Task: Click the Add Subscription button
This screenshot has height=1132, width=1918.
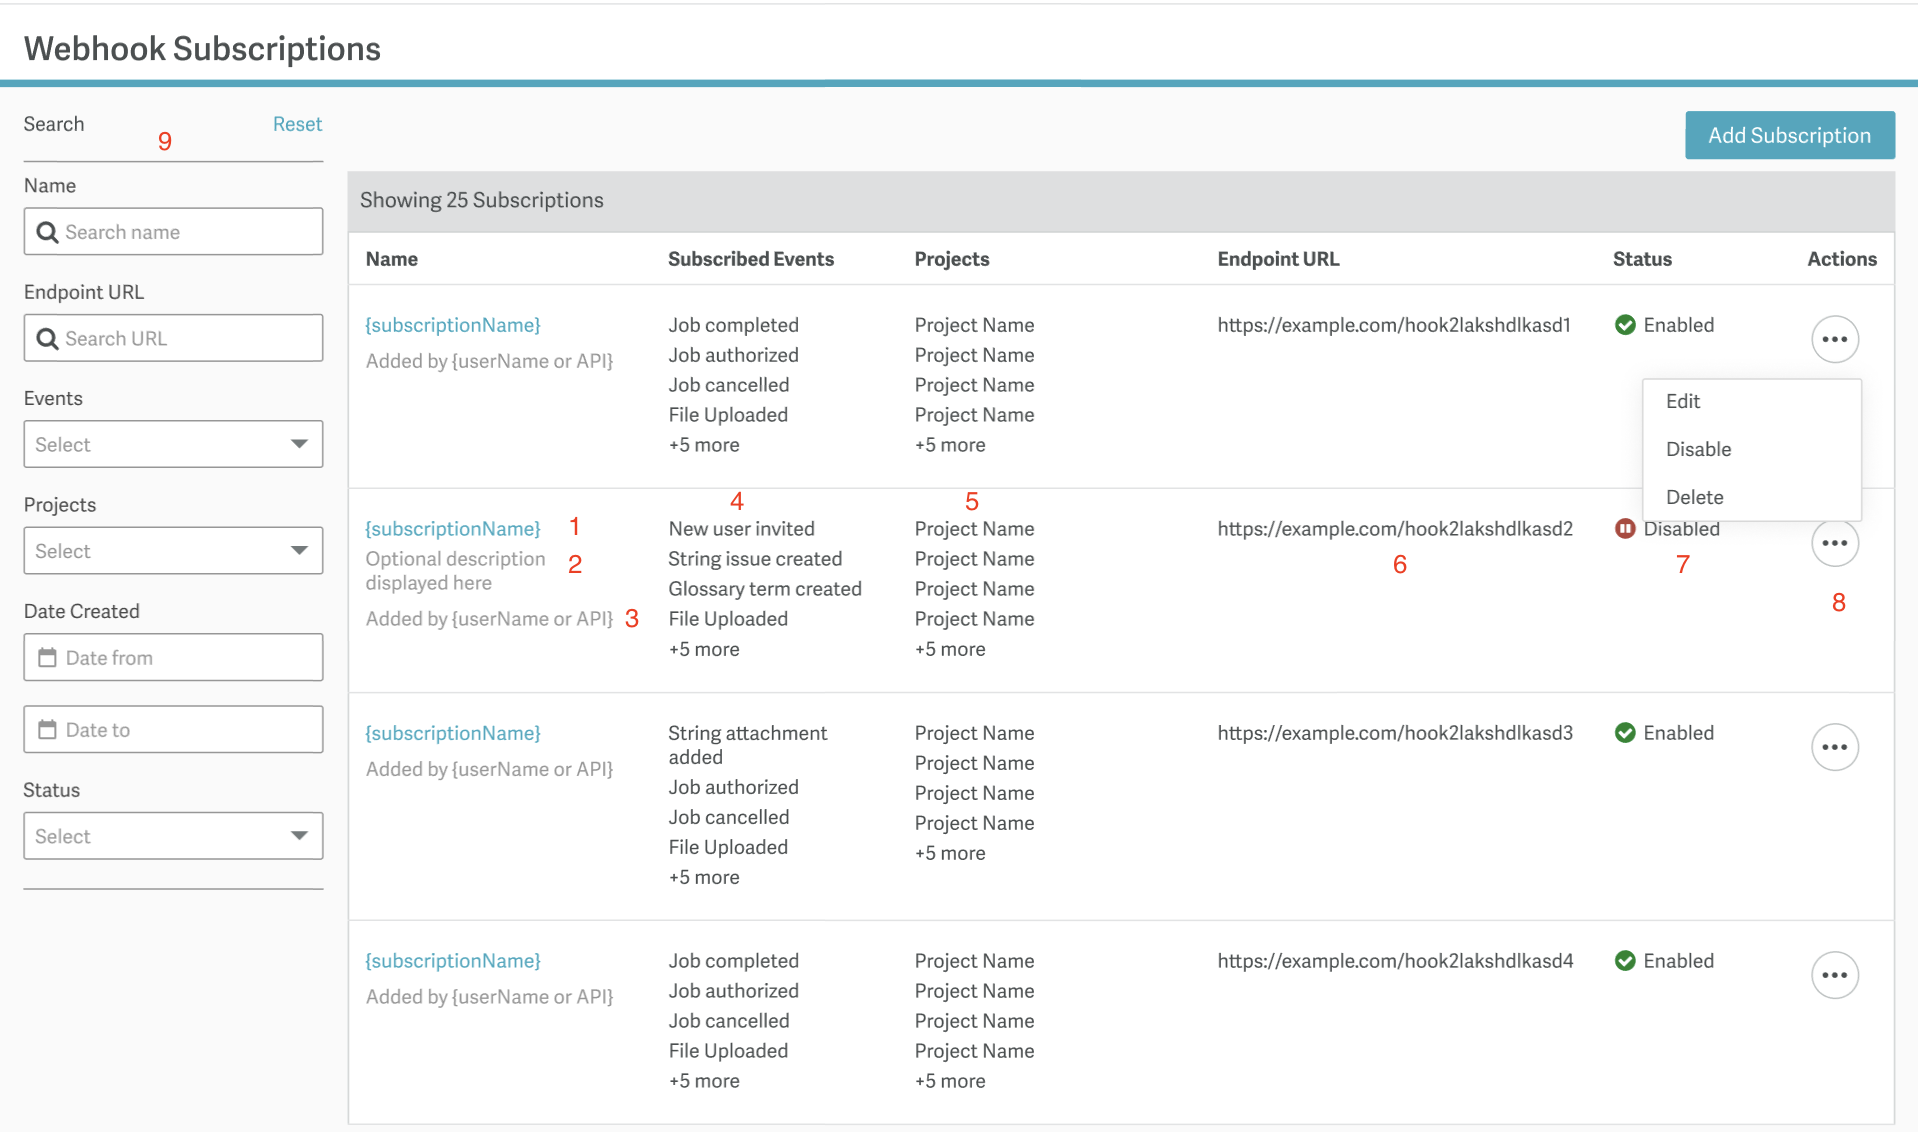Action: pos(1789,135)
